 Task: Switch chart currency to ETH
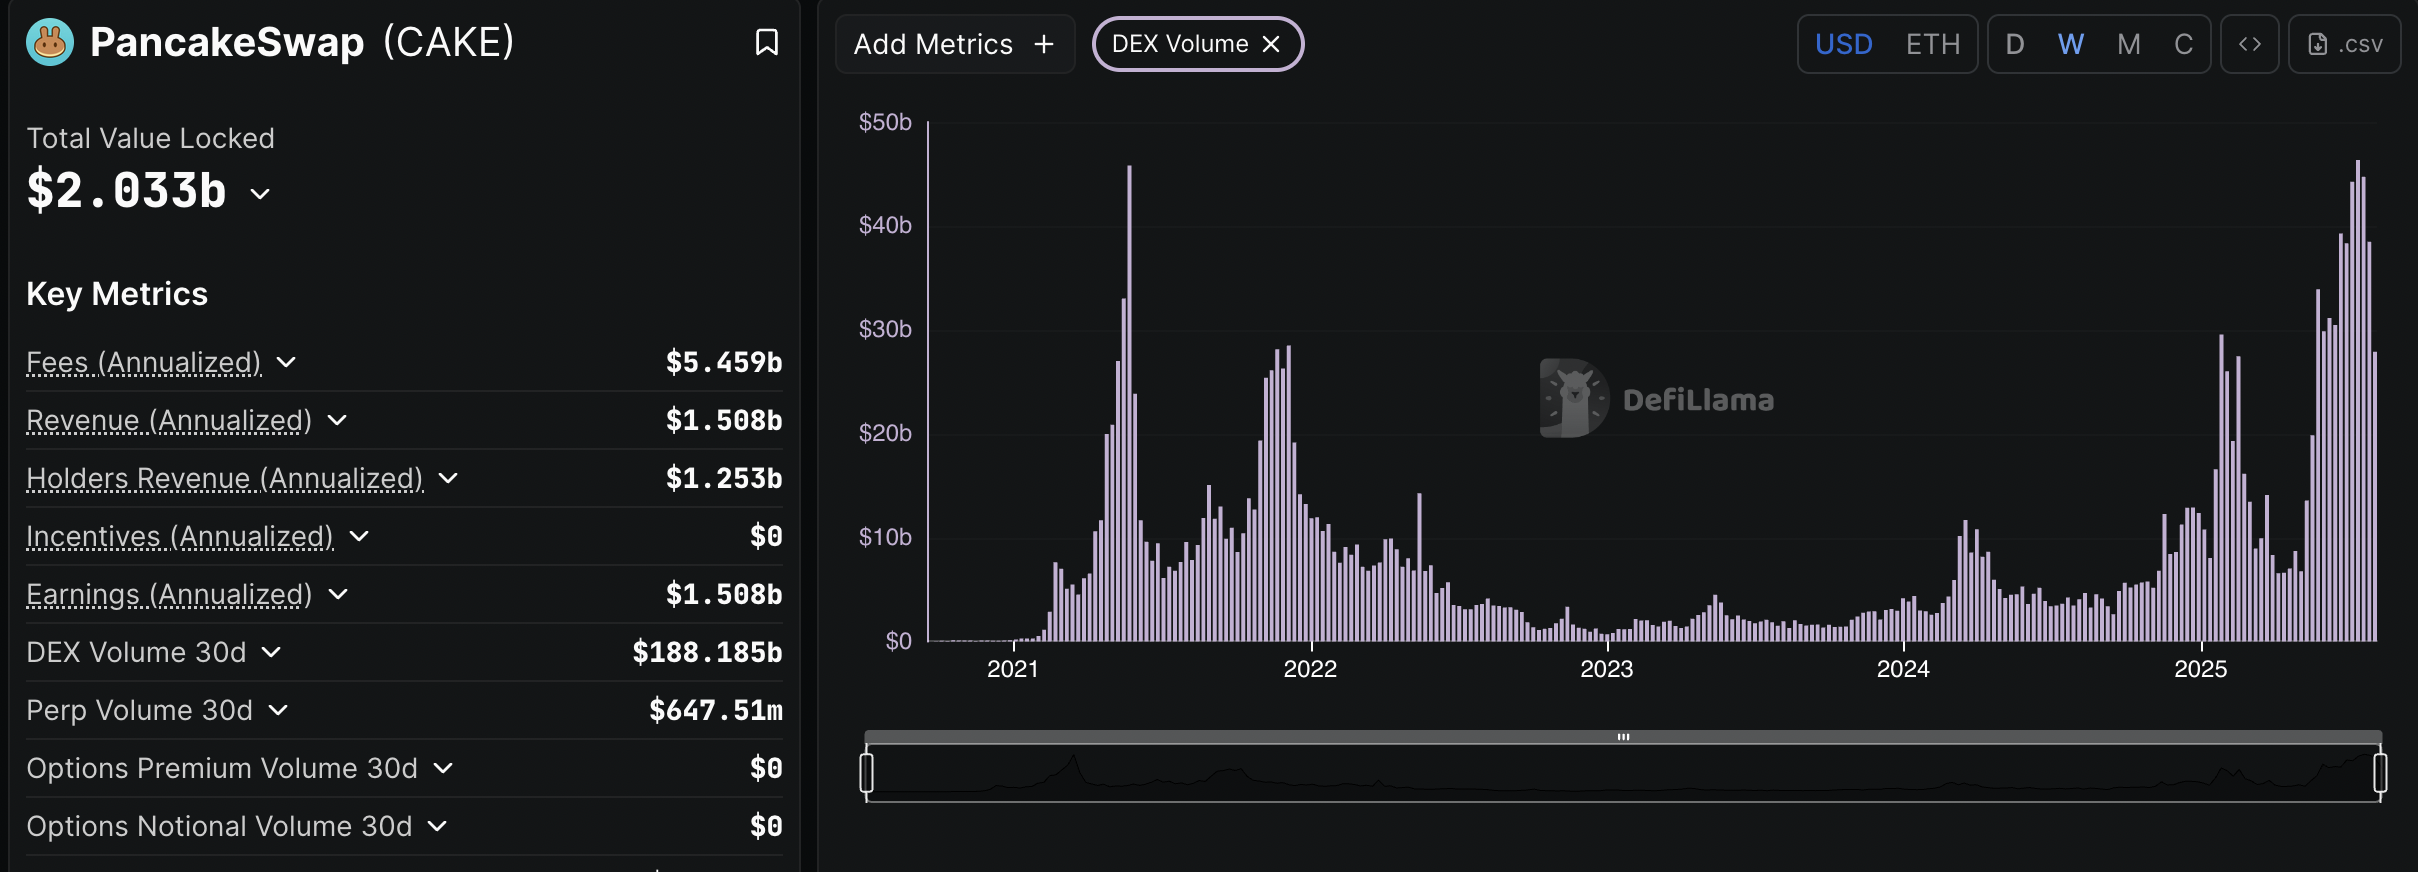[x=1933, y=44]
